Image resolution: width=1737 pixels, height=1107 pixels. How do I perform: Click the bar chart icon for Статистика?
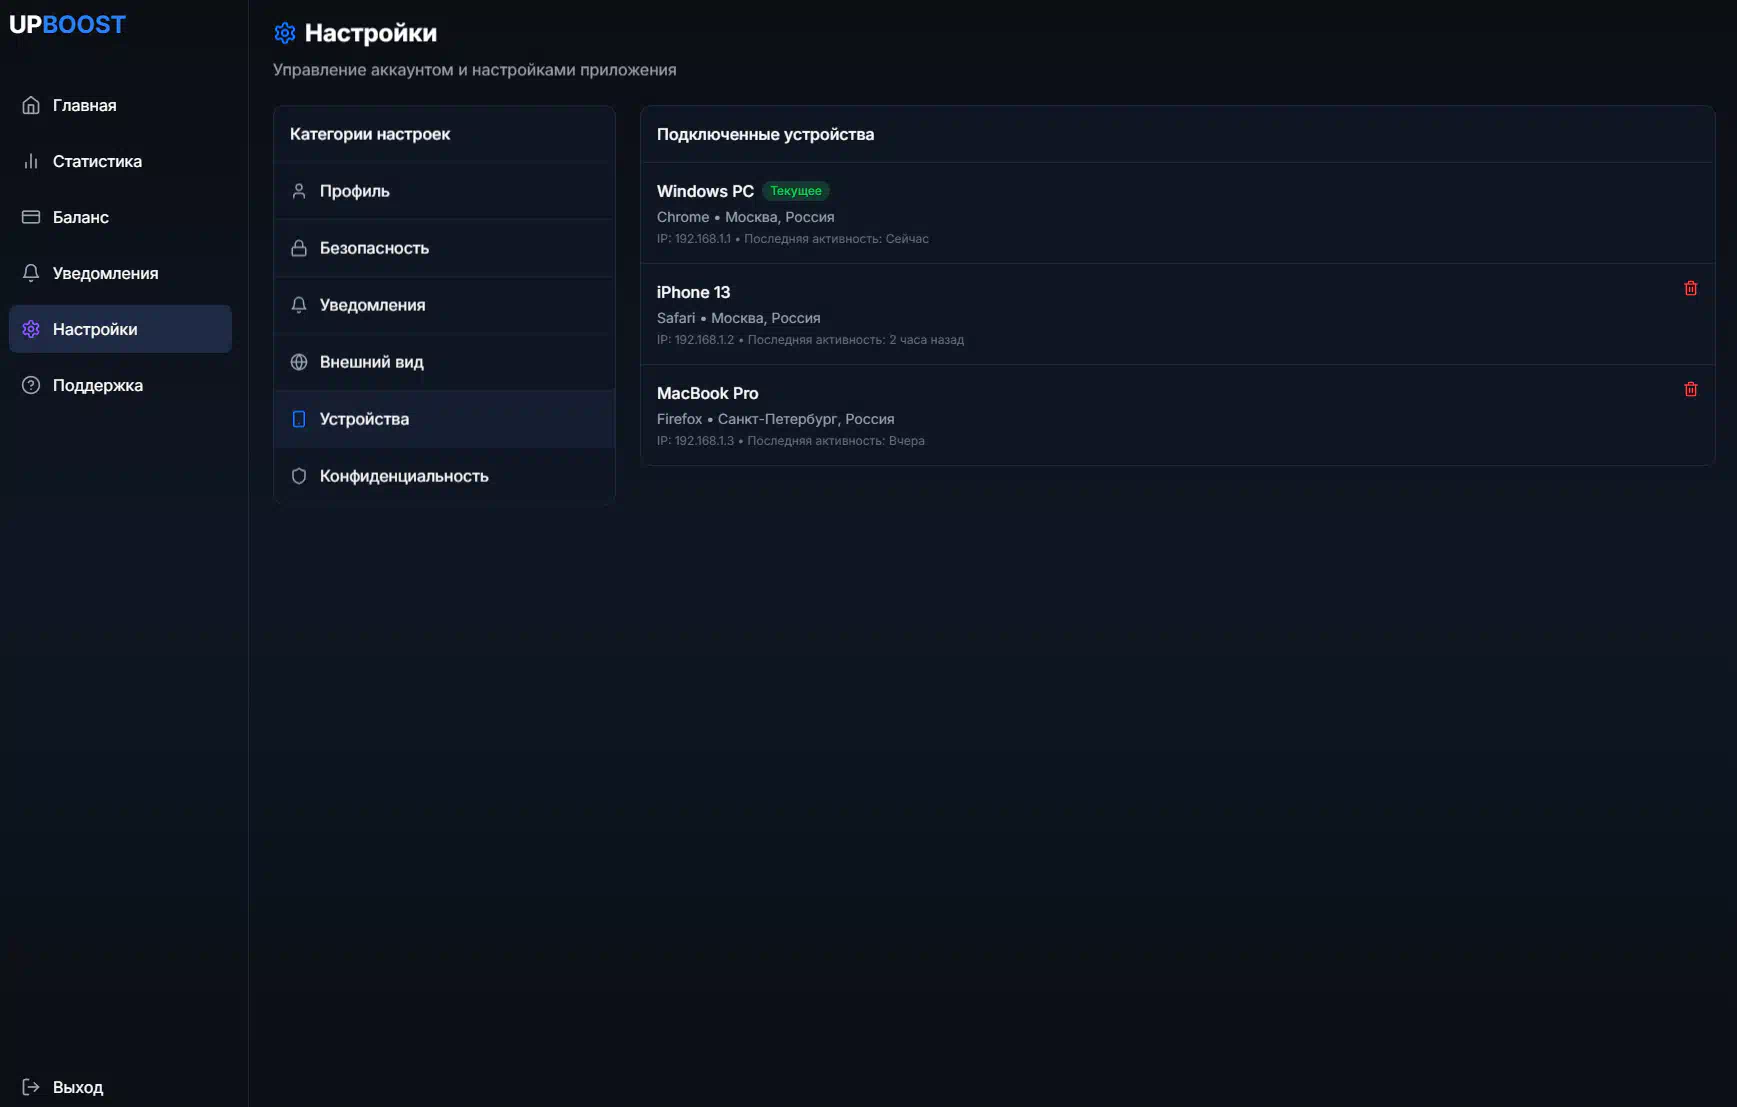click(x=31, y=161)
